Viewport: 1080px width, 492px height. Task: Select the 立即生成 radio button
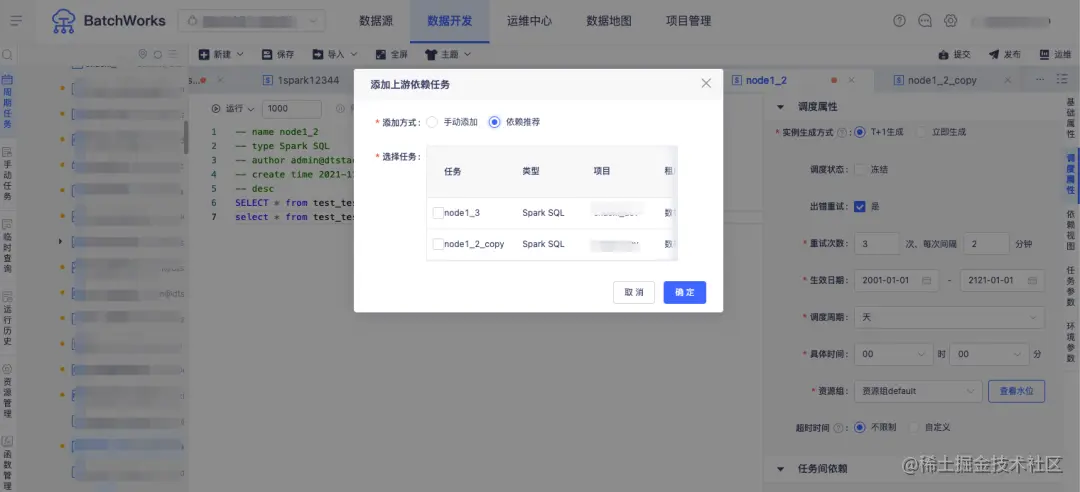(921, 132)
